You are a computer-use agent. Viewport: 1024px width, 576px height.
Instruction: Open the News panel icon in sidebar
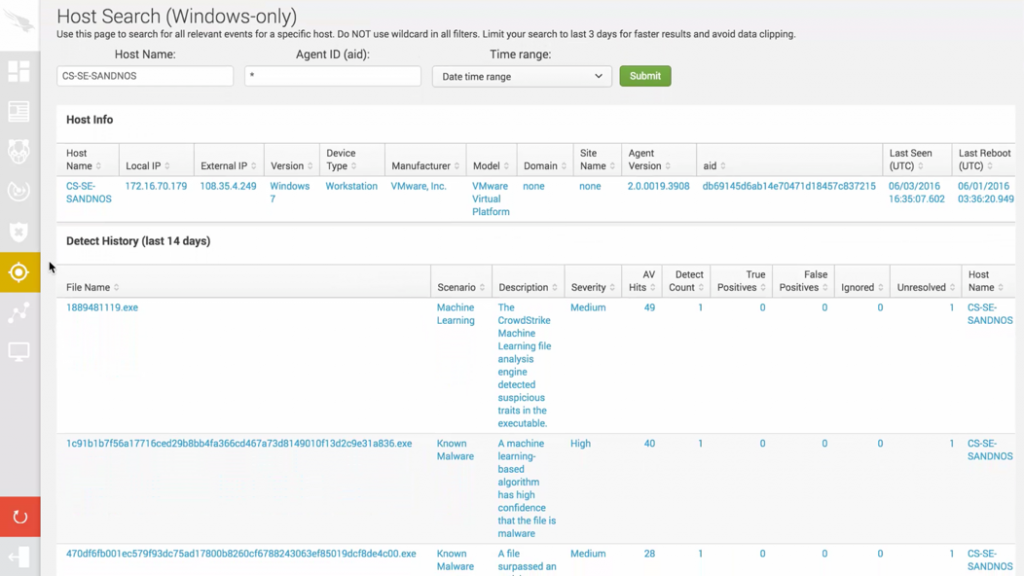point(18,111)
